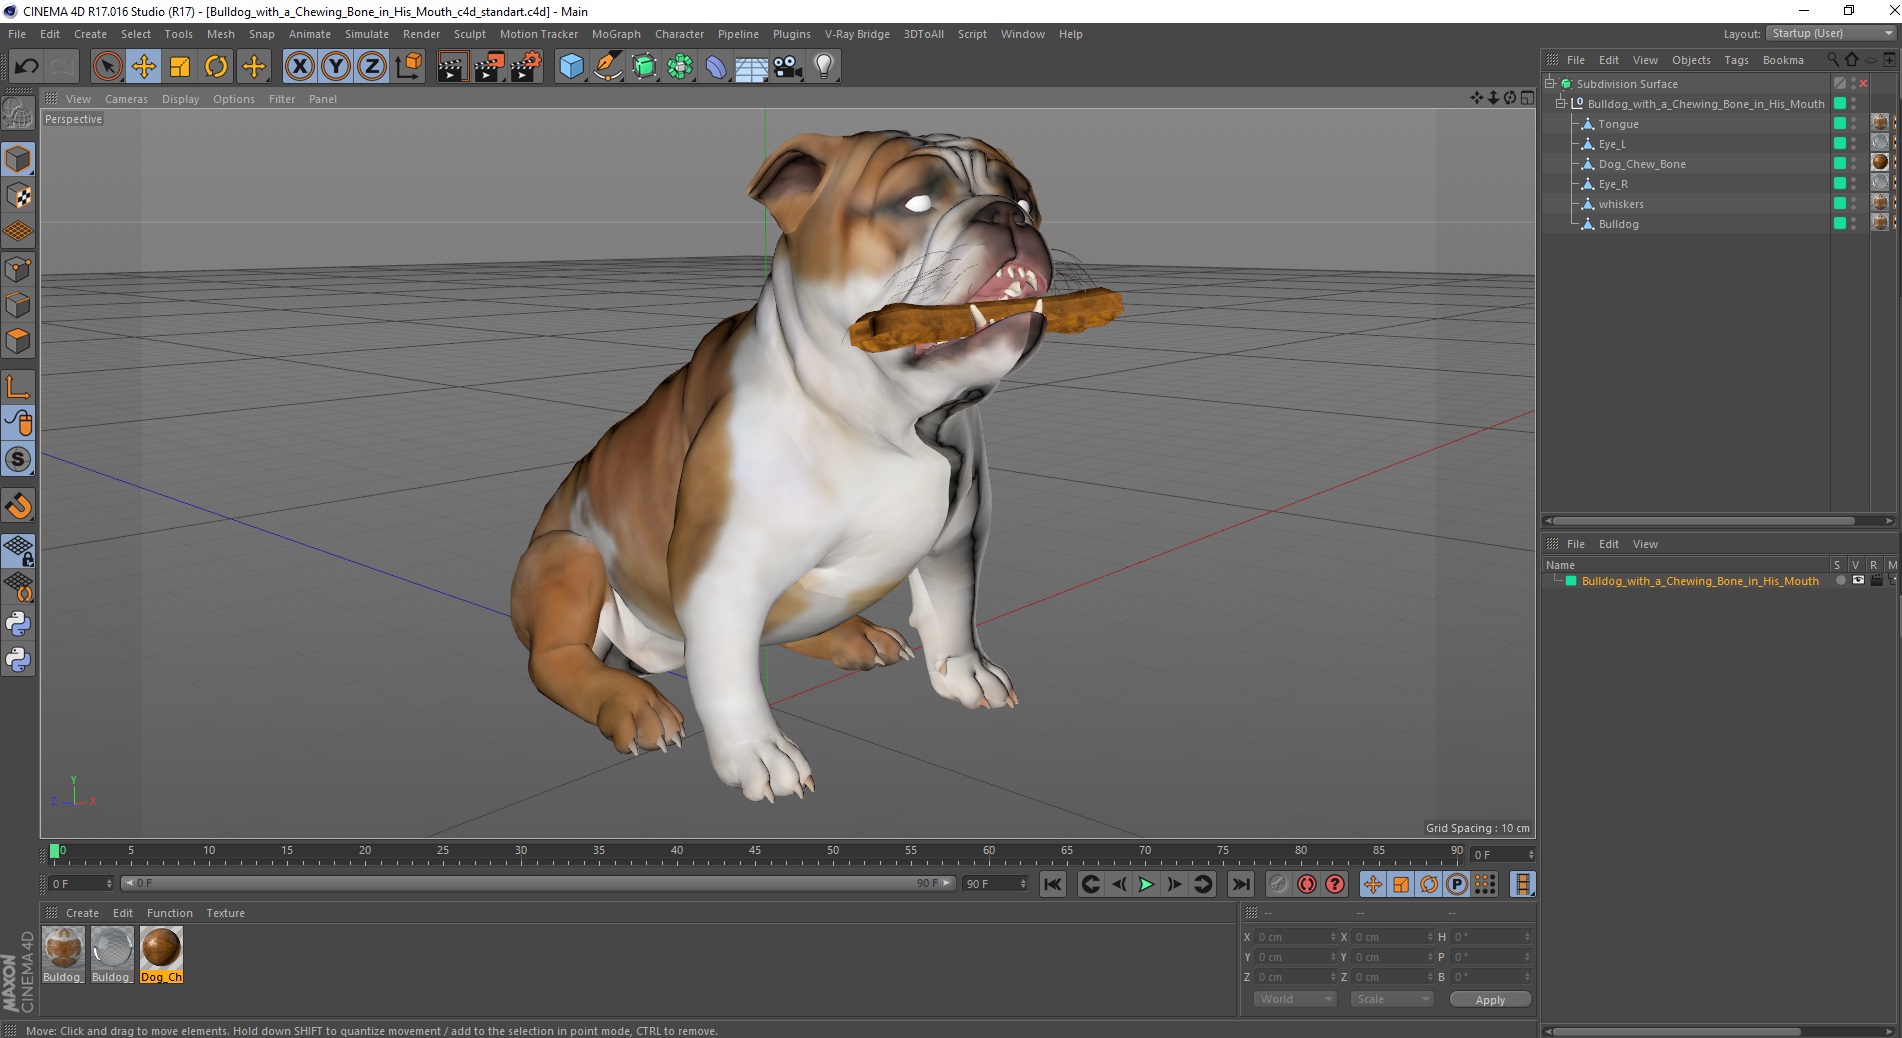Open the Scale mode dropdown
The height and width of the screenshot is (1038, 1902).
(1391, 999)
